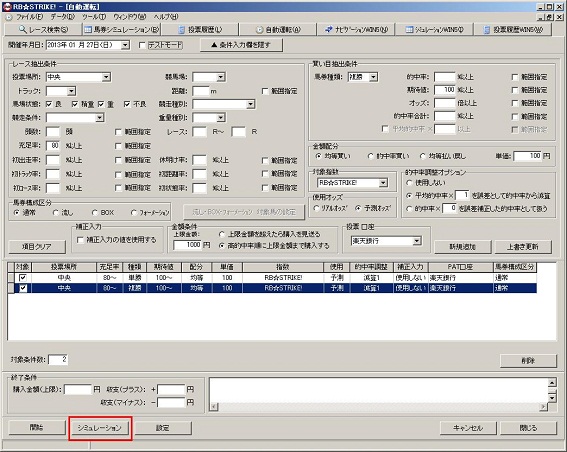Select the 均等払い戻し allocation option

click(x=422, y=156)
